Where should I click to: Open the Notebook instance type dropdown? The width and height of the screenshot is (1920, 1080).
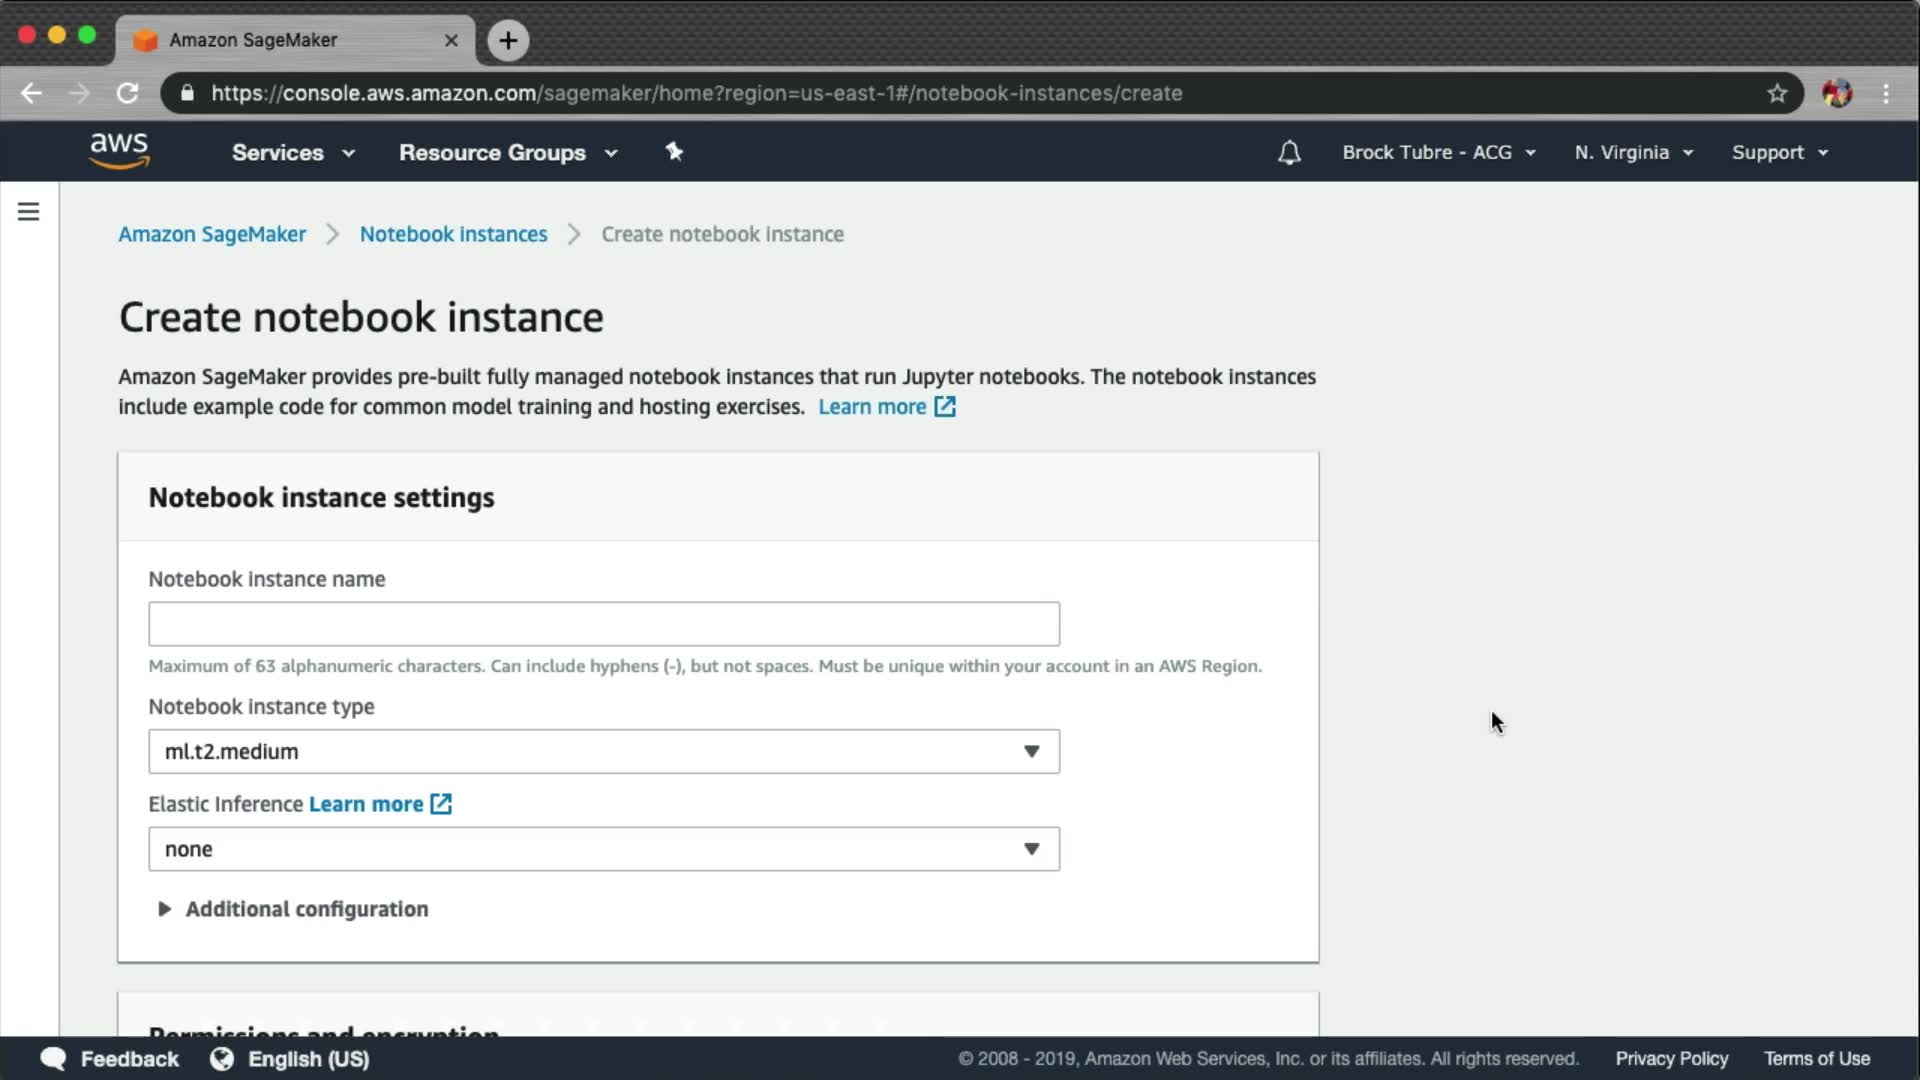click(603, 751)
